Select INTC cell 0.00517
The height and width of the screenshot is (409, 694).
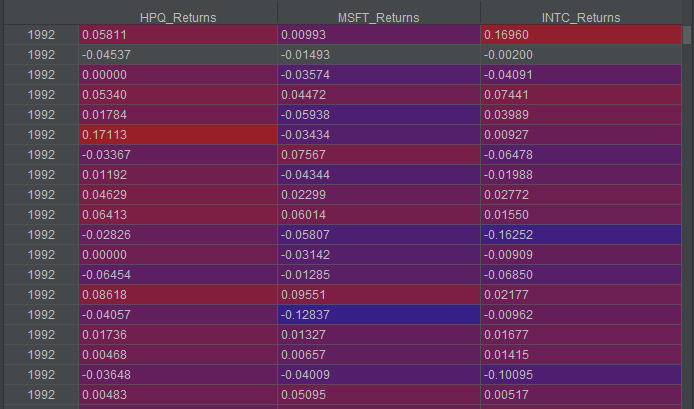(581, 395)
